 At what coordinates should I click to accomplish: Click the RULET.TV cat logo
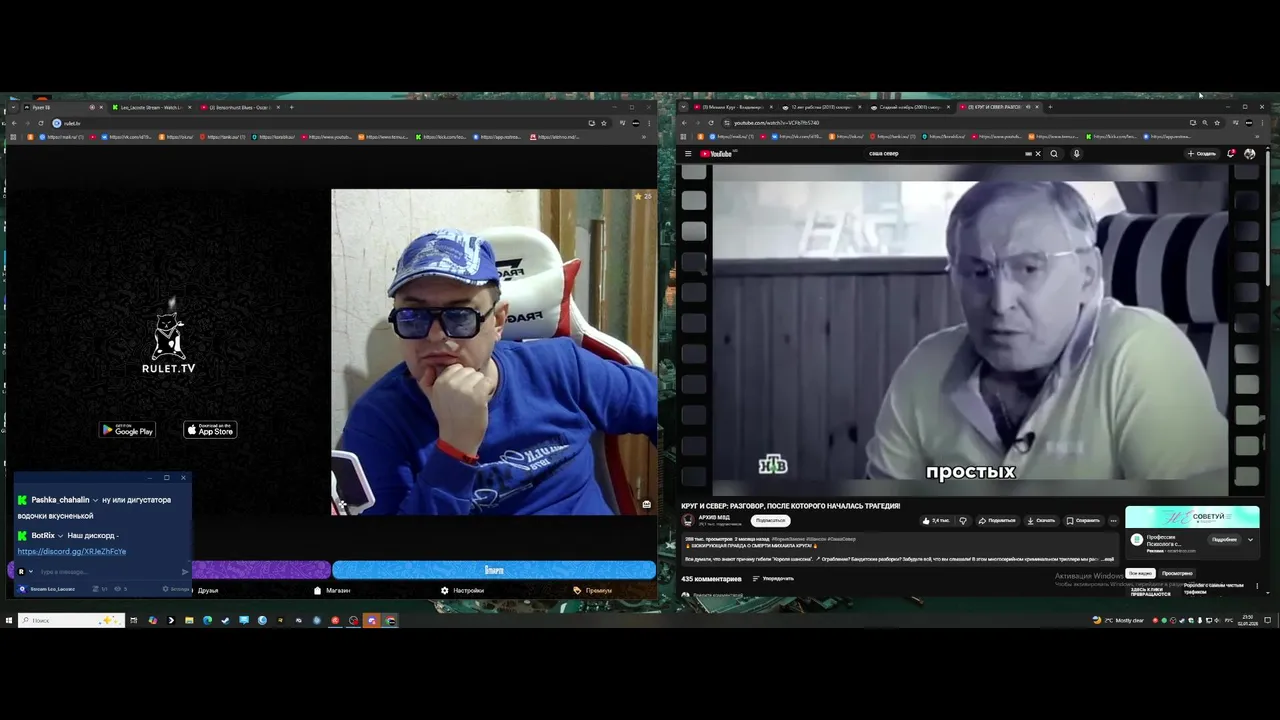click(169, 340)
